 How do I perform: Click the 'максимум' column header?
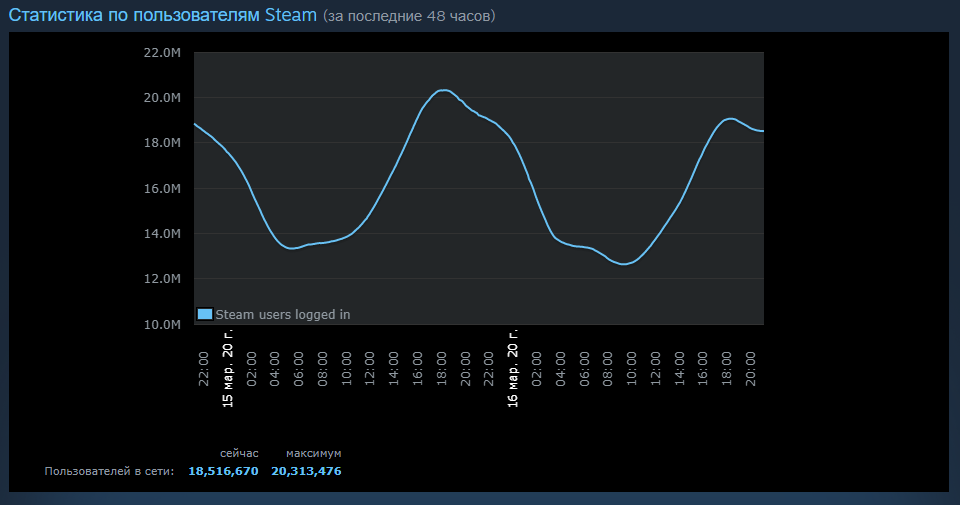click(313, 454)
